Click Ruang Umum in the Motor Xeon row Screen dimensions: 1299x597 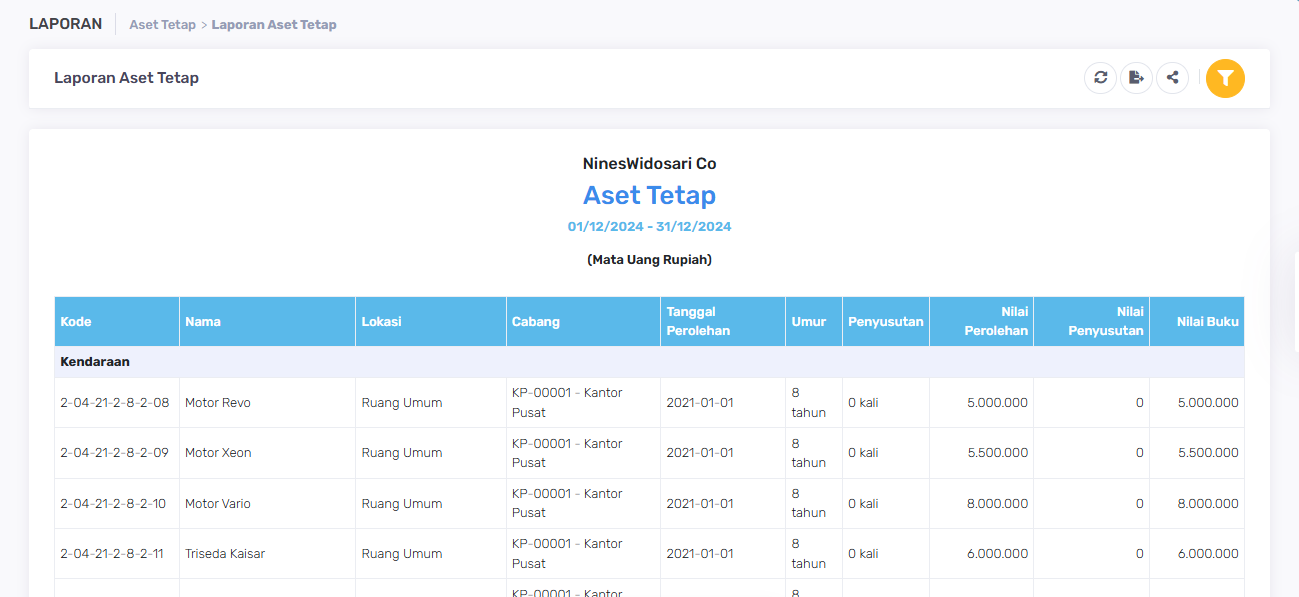point(402,453)
